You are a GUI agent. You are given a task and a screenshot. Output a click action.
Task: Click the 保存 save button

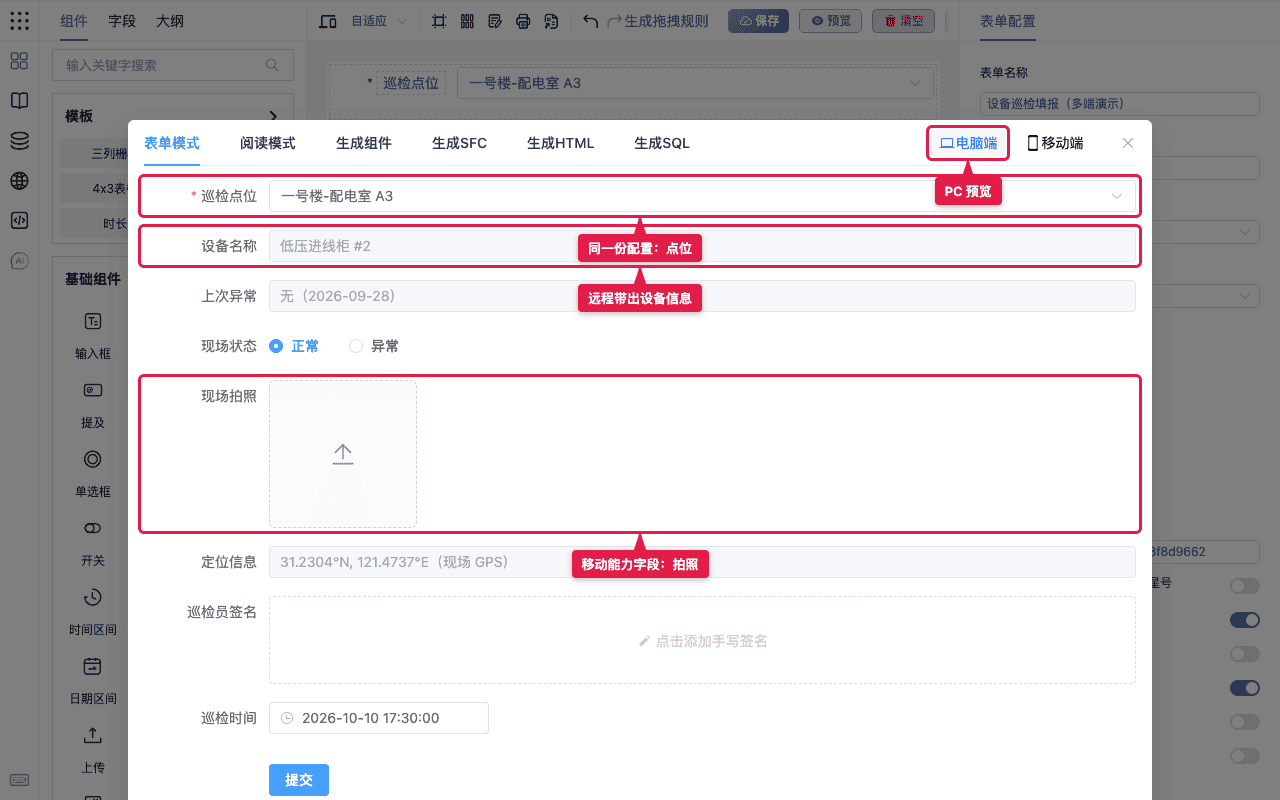[759, 21]
